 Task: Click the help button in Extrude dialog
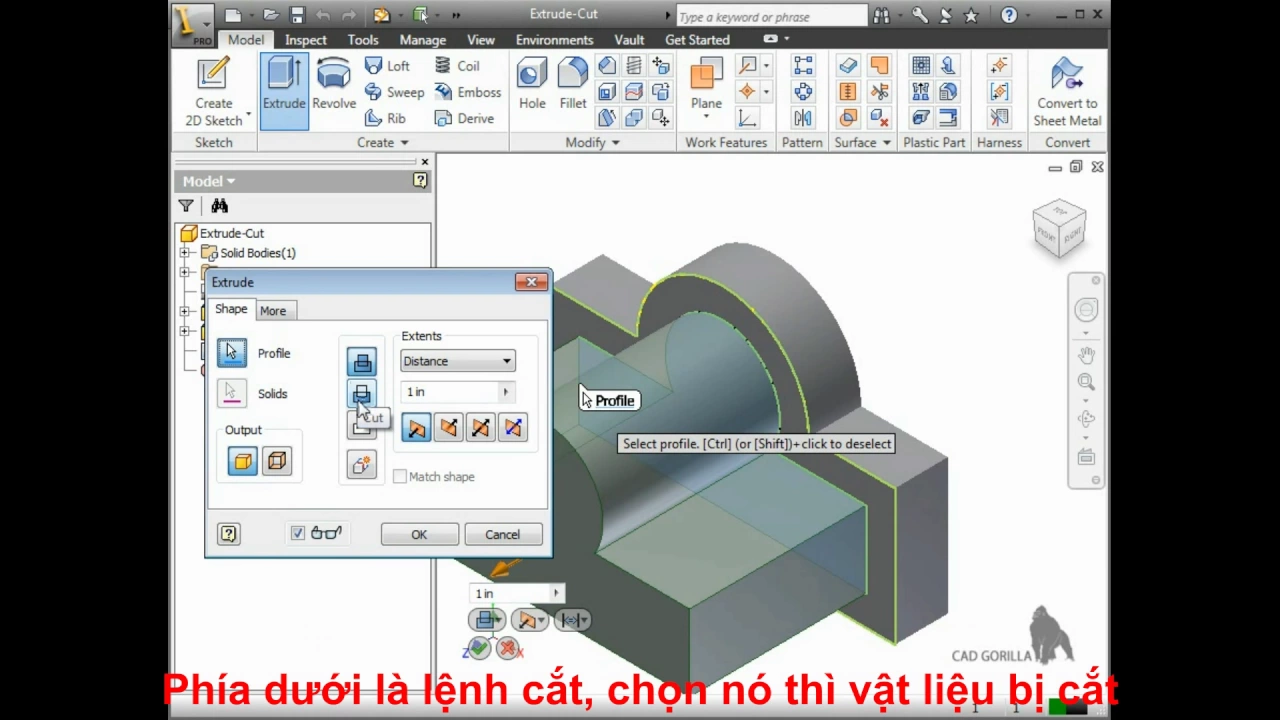tap(229, 534)
